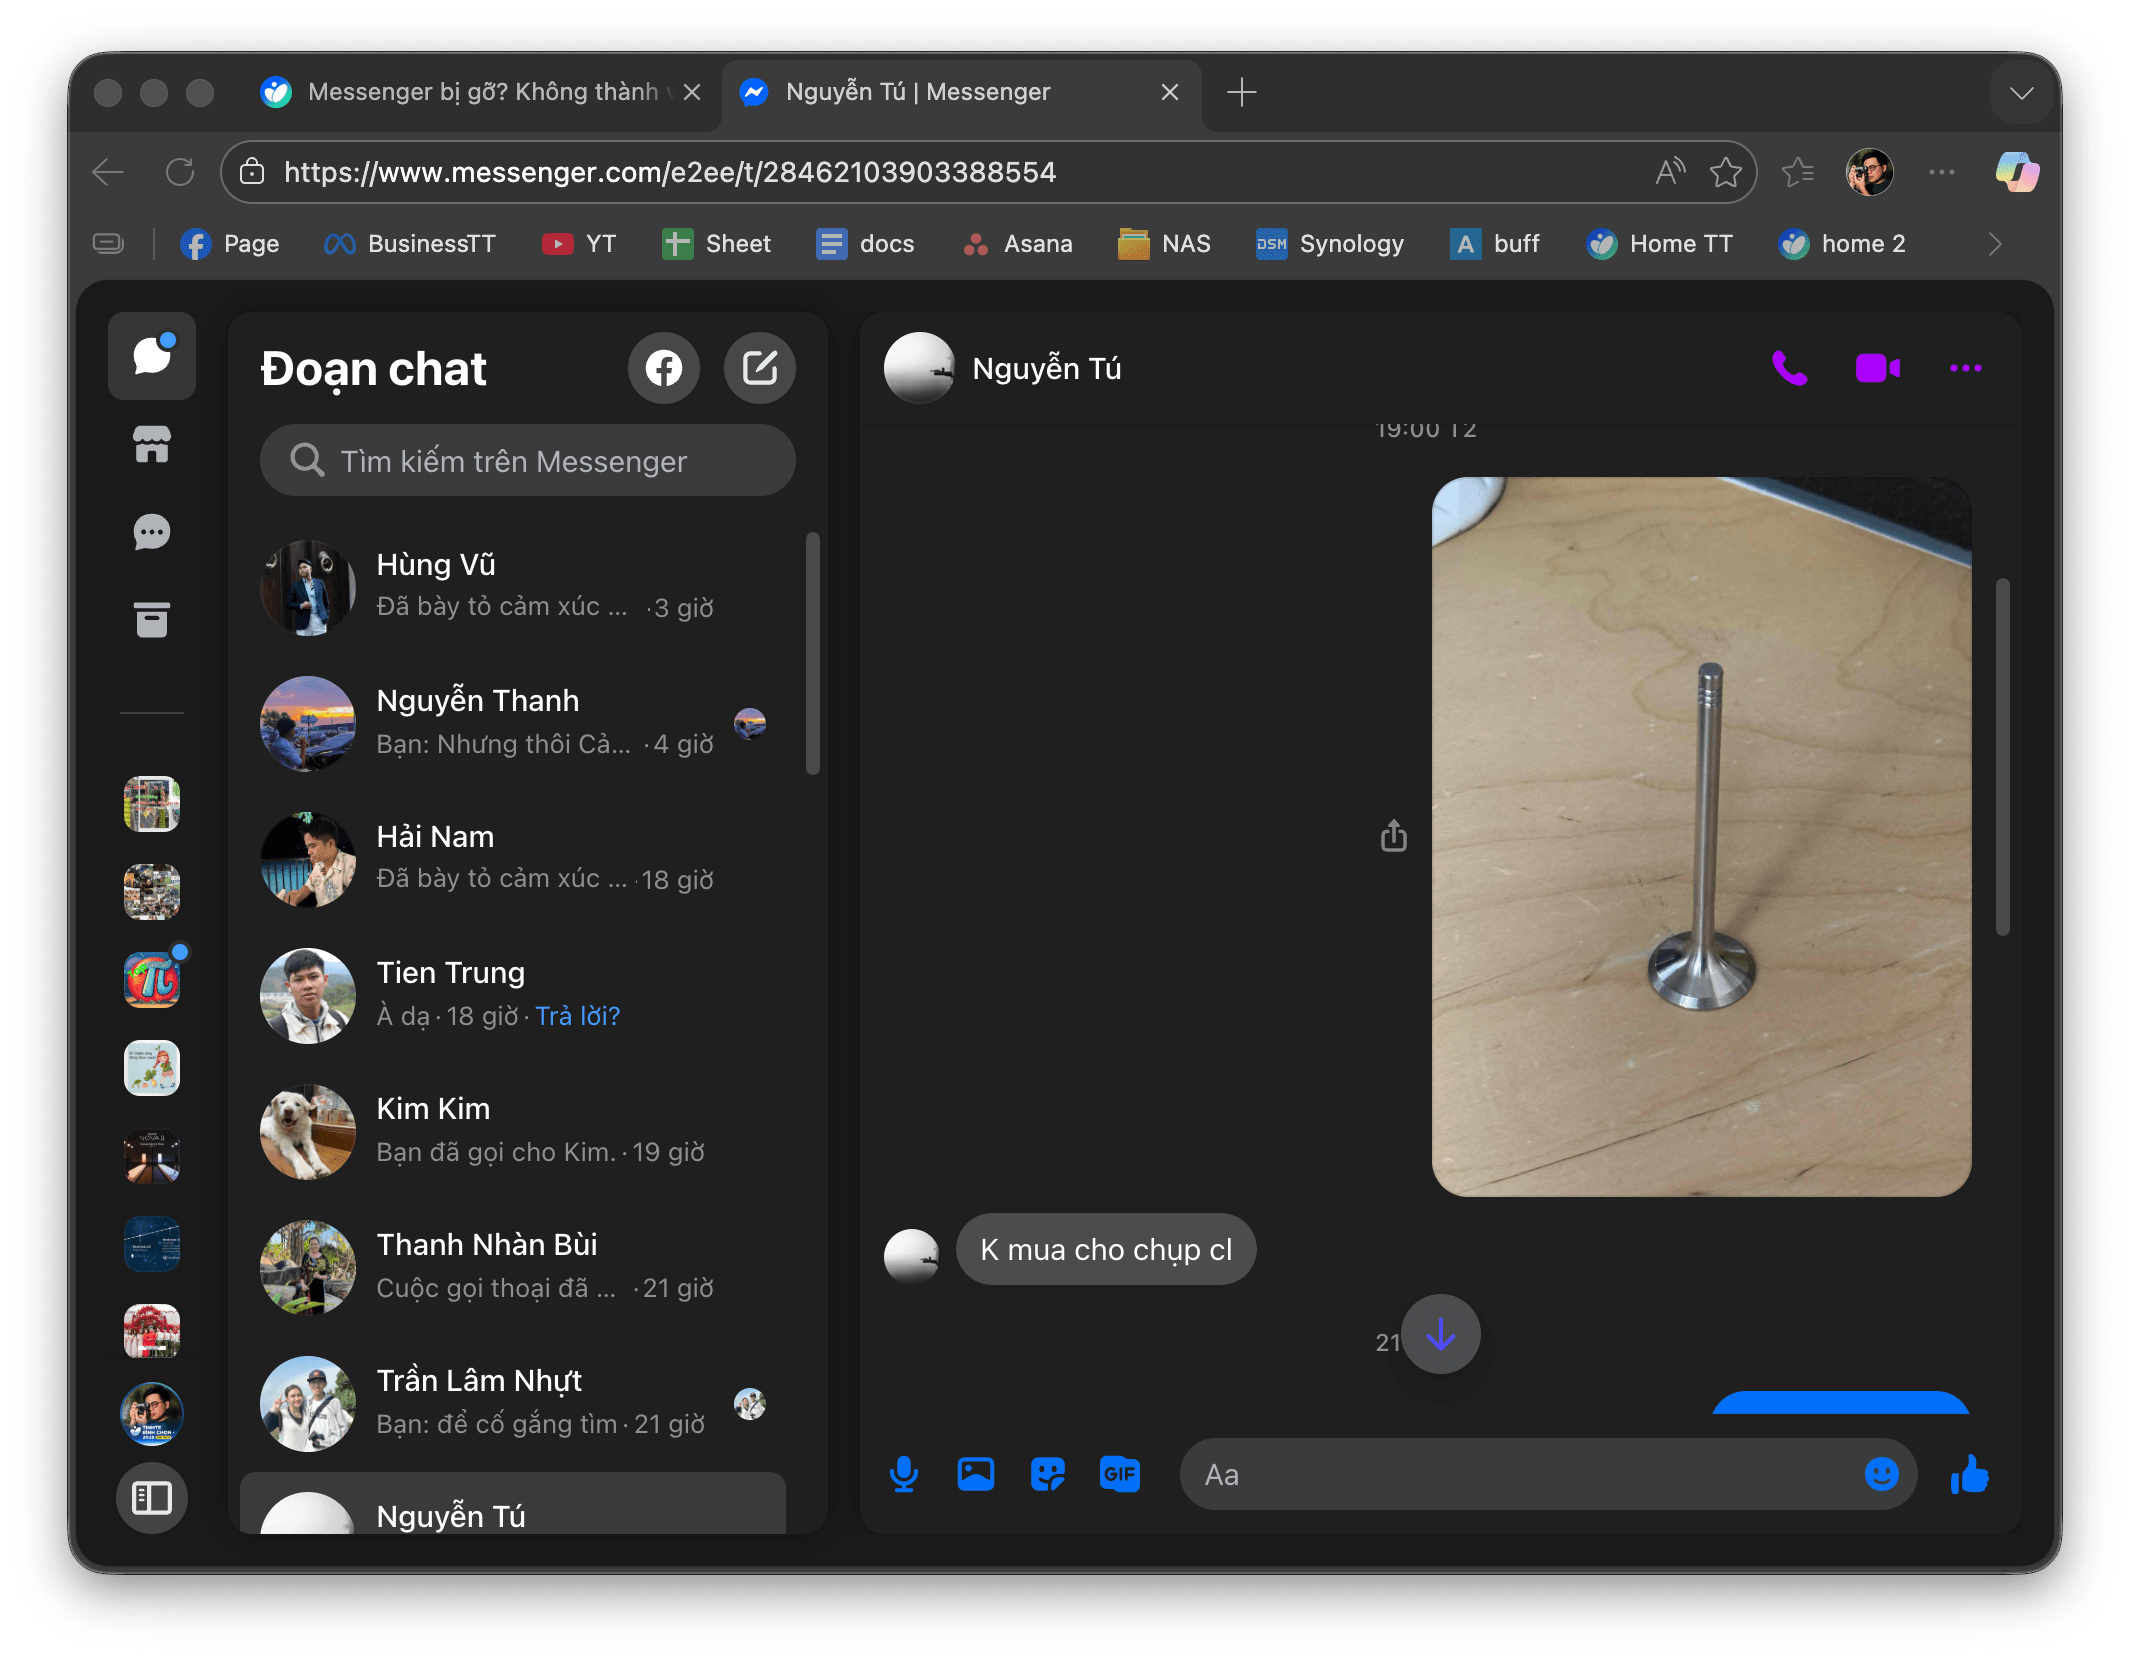2130x1658 pixels.
Task: Attach an image to the message
Action: [975, 1473]
